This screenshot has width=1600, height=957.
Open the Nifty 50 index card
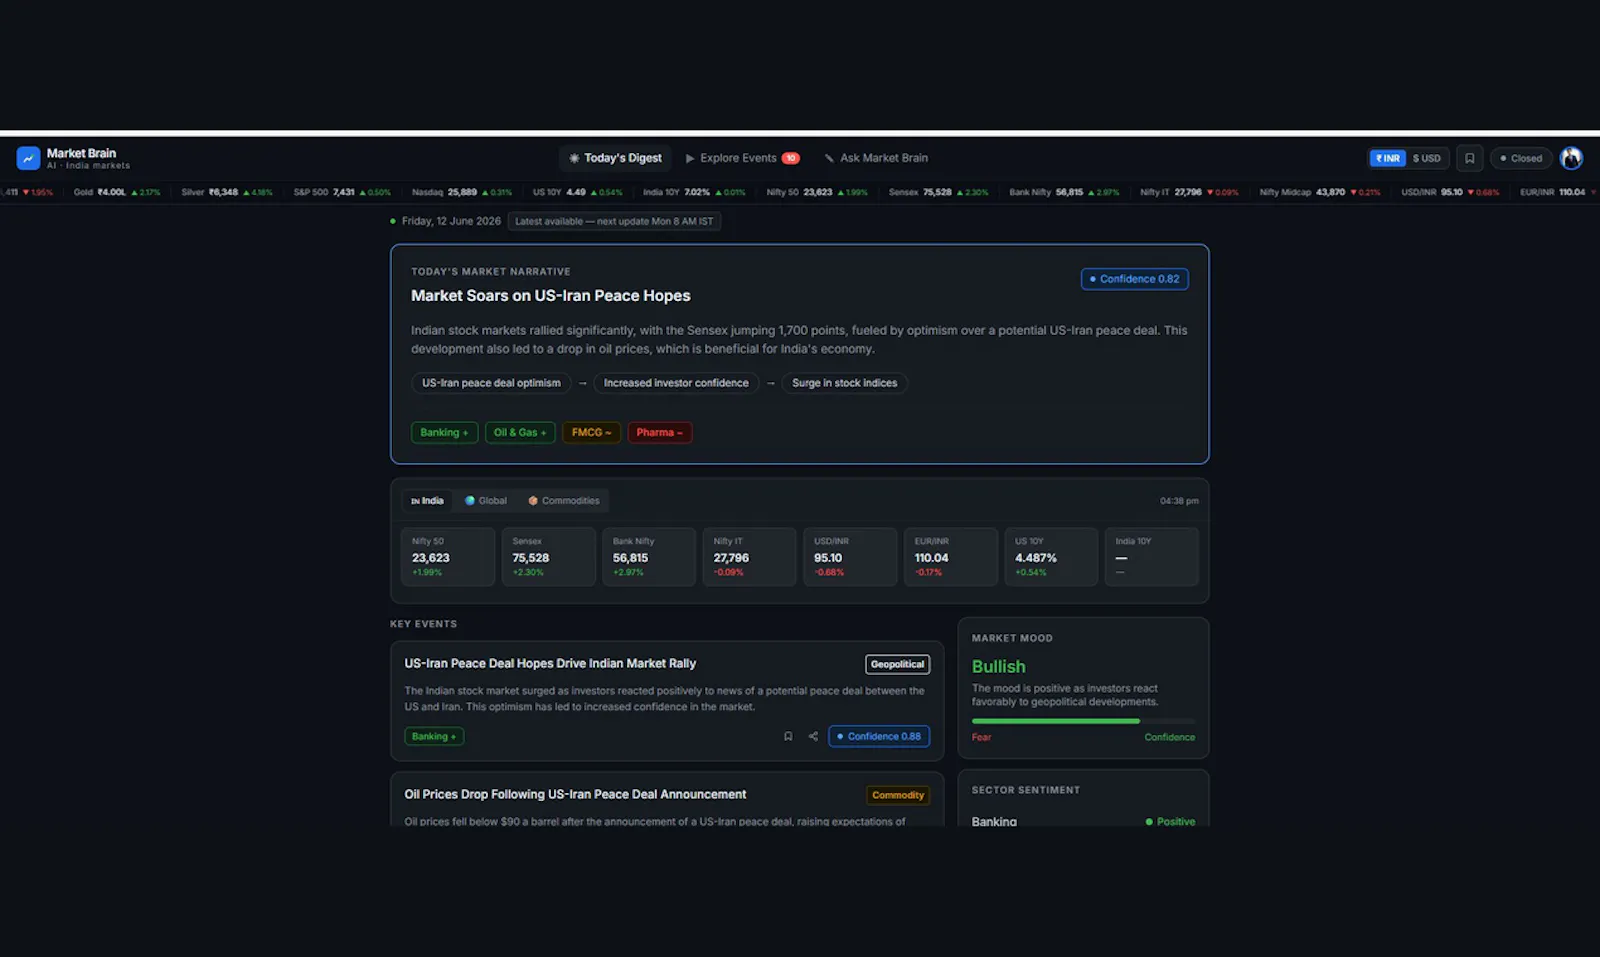(448, 557)
